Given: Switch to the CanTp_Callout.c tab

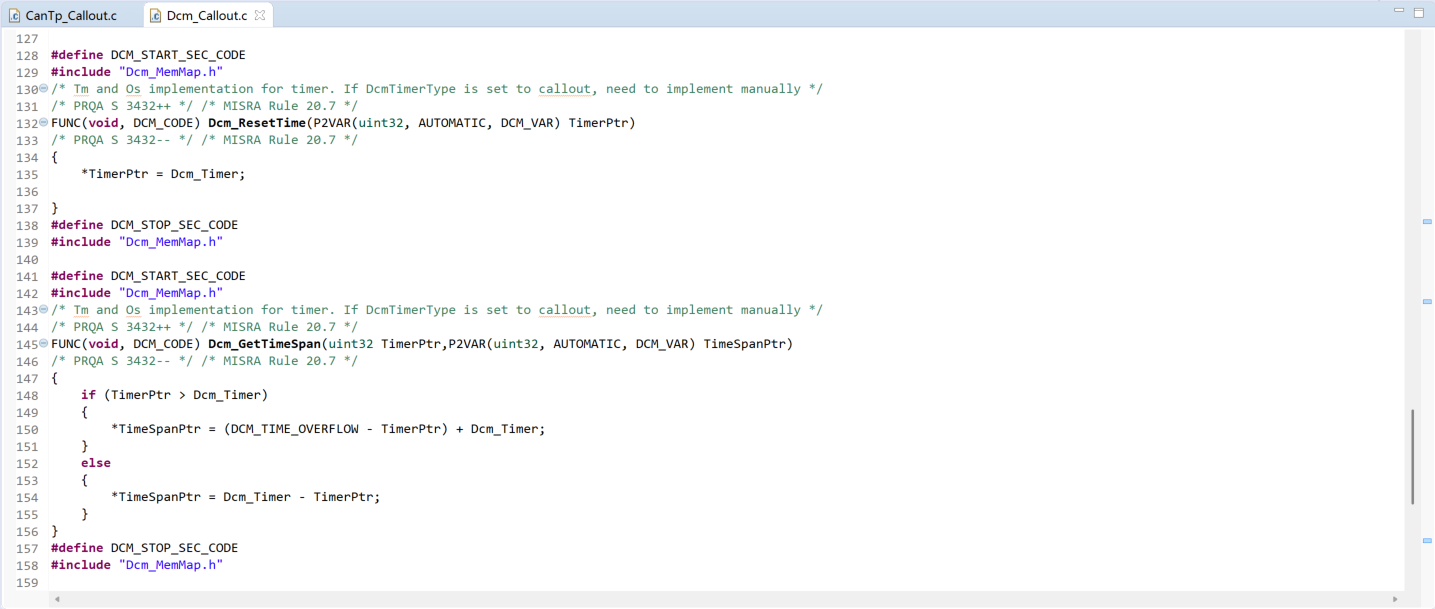Looking at the screenshot, I should click(70, 15).
